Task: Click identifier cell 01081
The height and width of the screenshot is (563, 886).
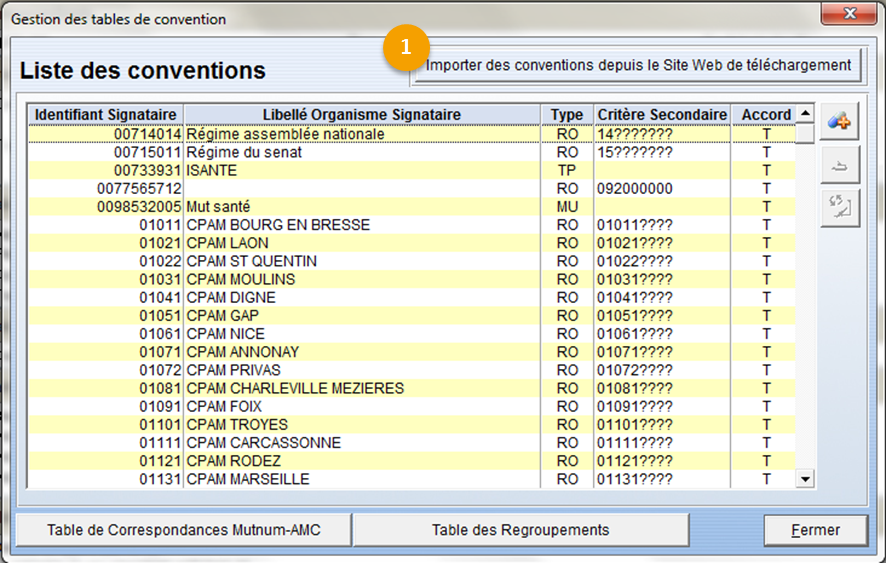Action: (106, 388)
